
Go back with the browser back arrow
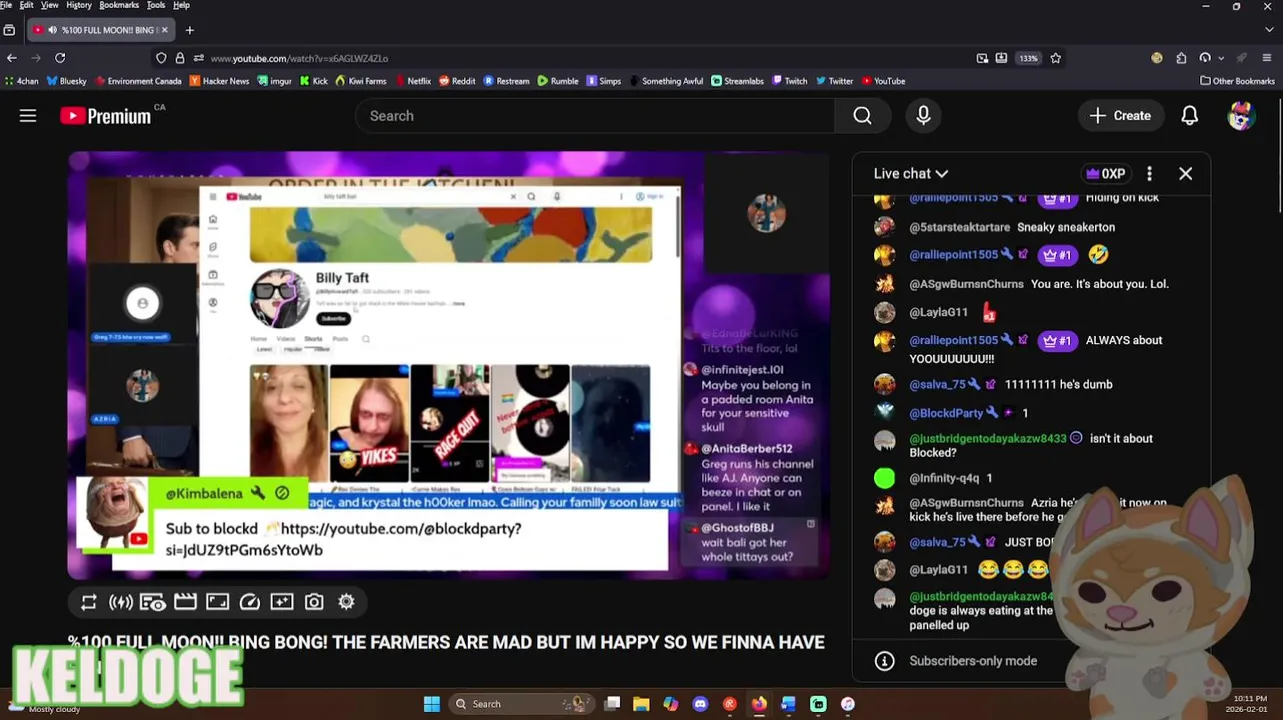[x=12, y=58]
